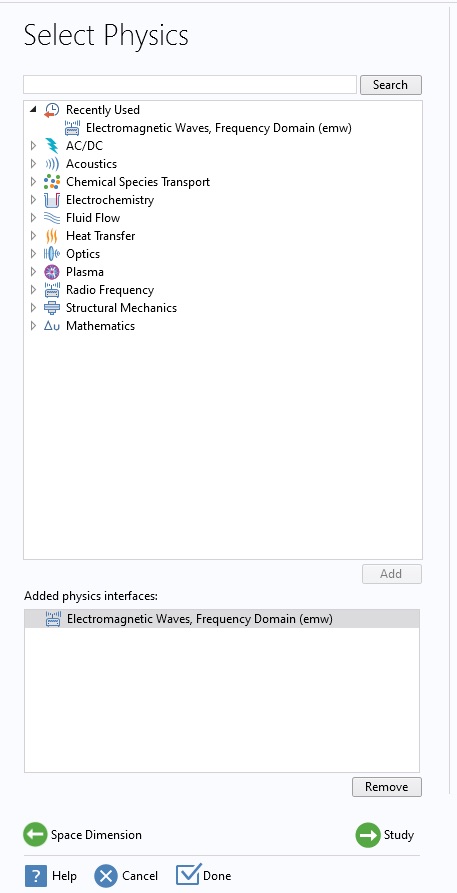Screen dimensions: 457x893
Task: Select the Electrochemistry tree item
Action: 109,200
